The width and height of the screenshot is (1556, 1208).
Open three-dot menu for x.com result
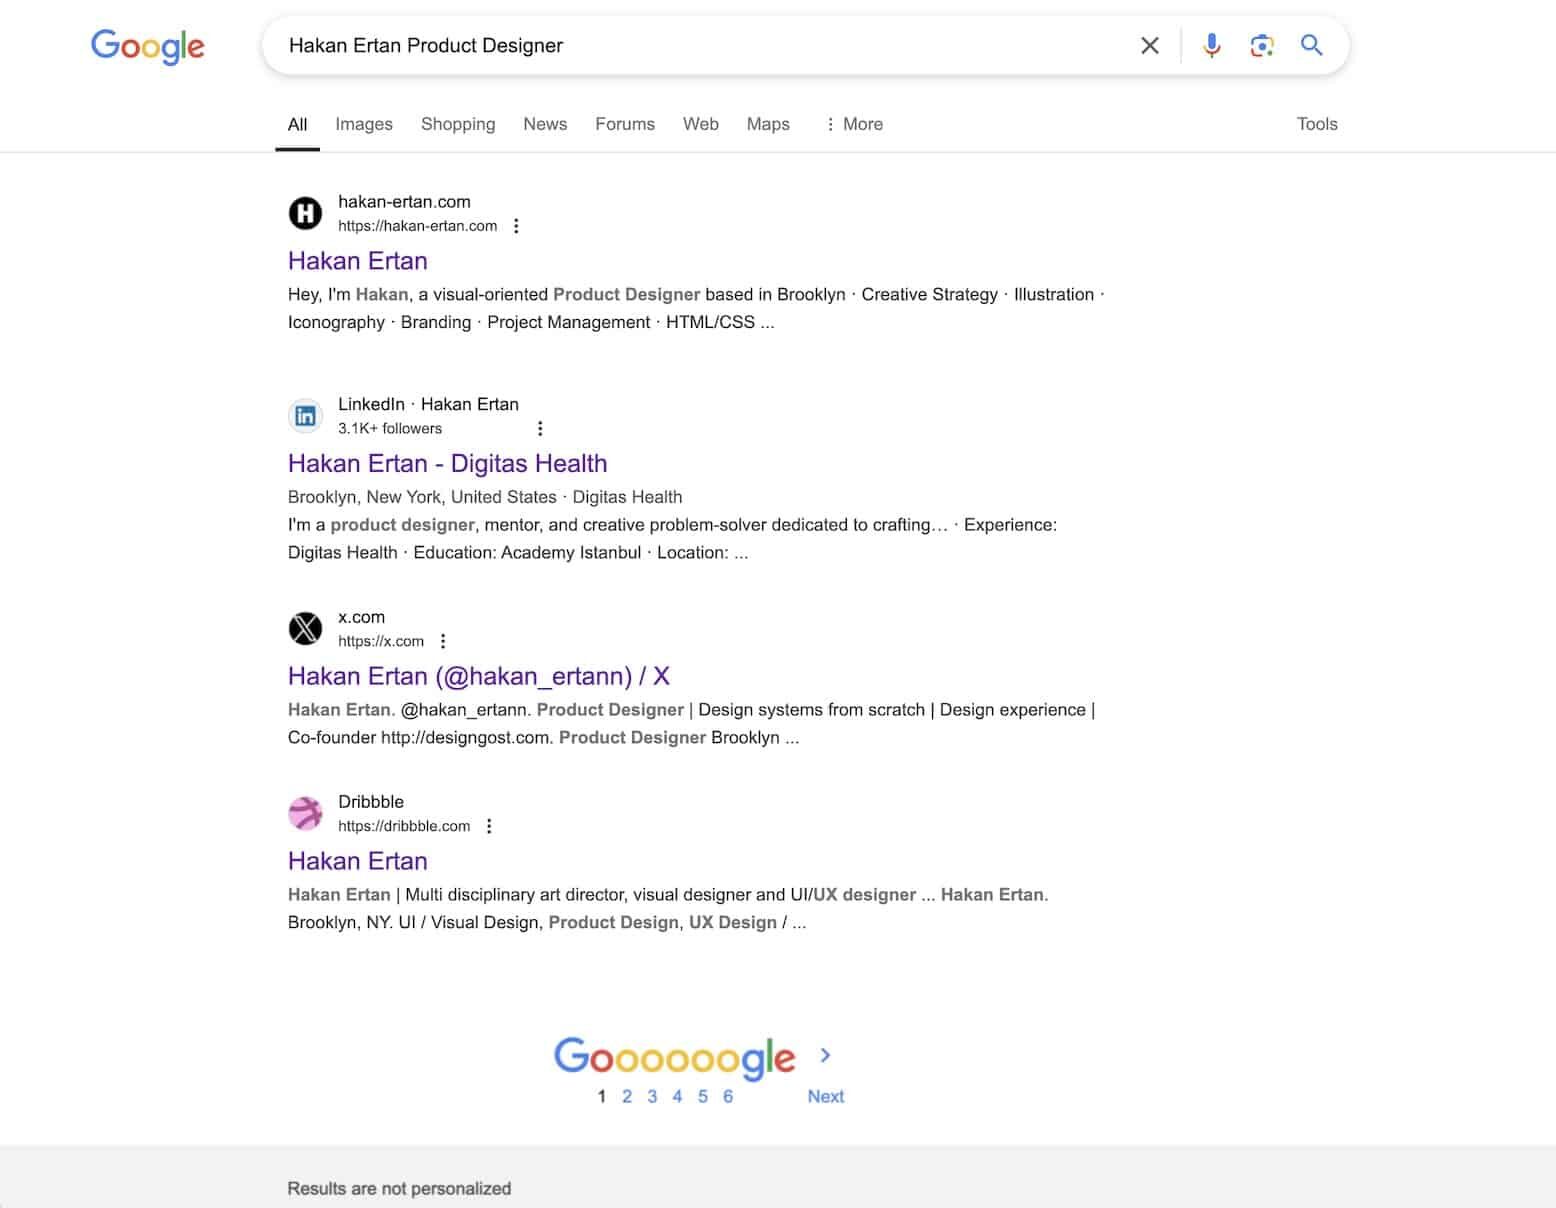tap(443, 642)
